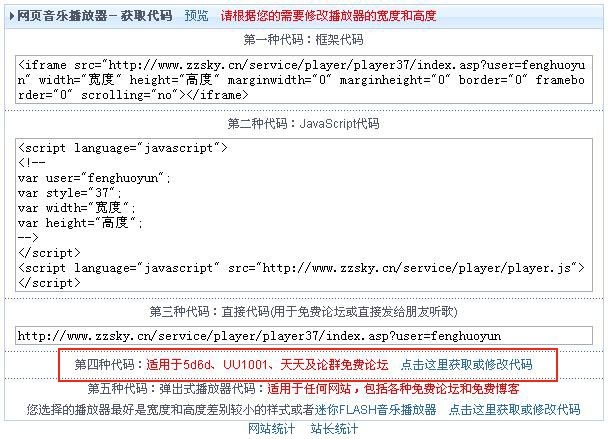The width and height of the screenshot is (609, 439).
Task: Click 网页音乐播放器－获取代码 header title
Action: coord(95,16)
